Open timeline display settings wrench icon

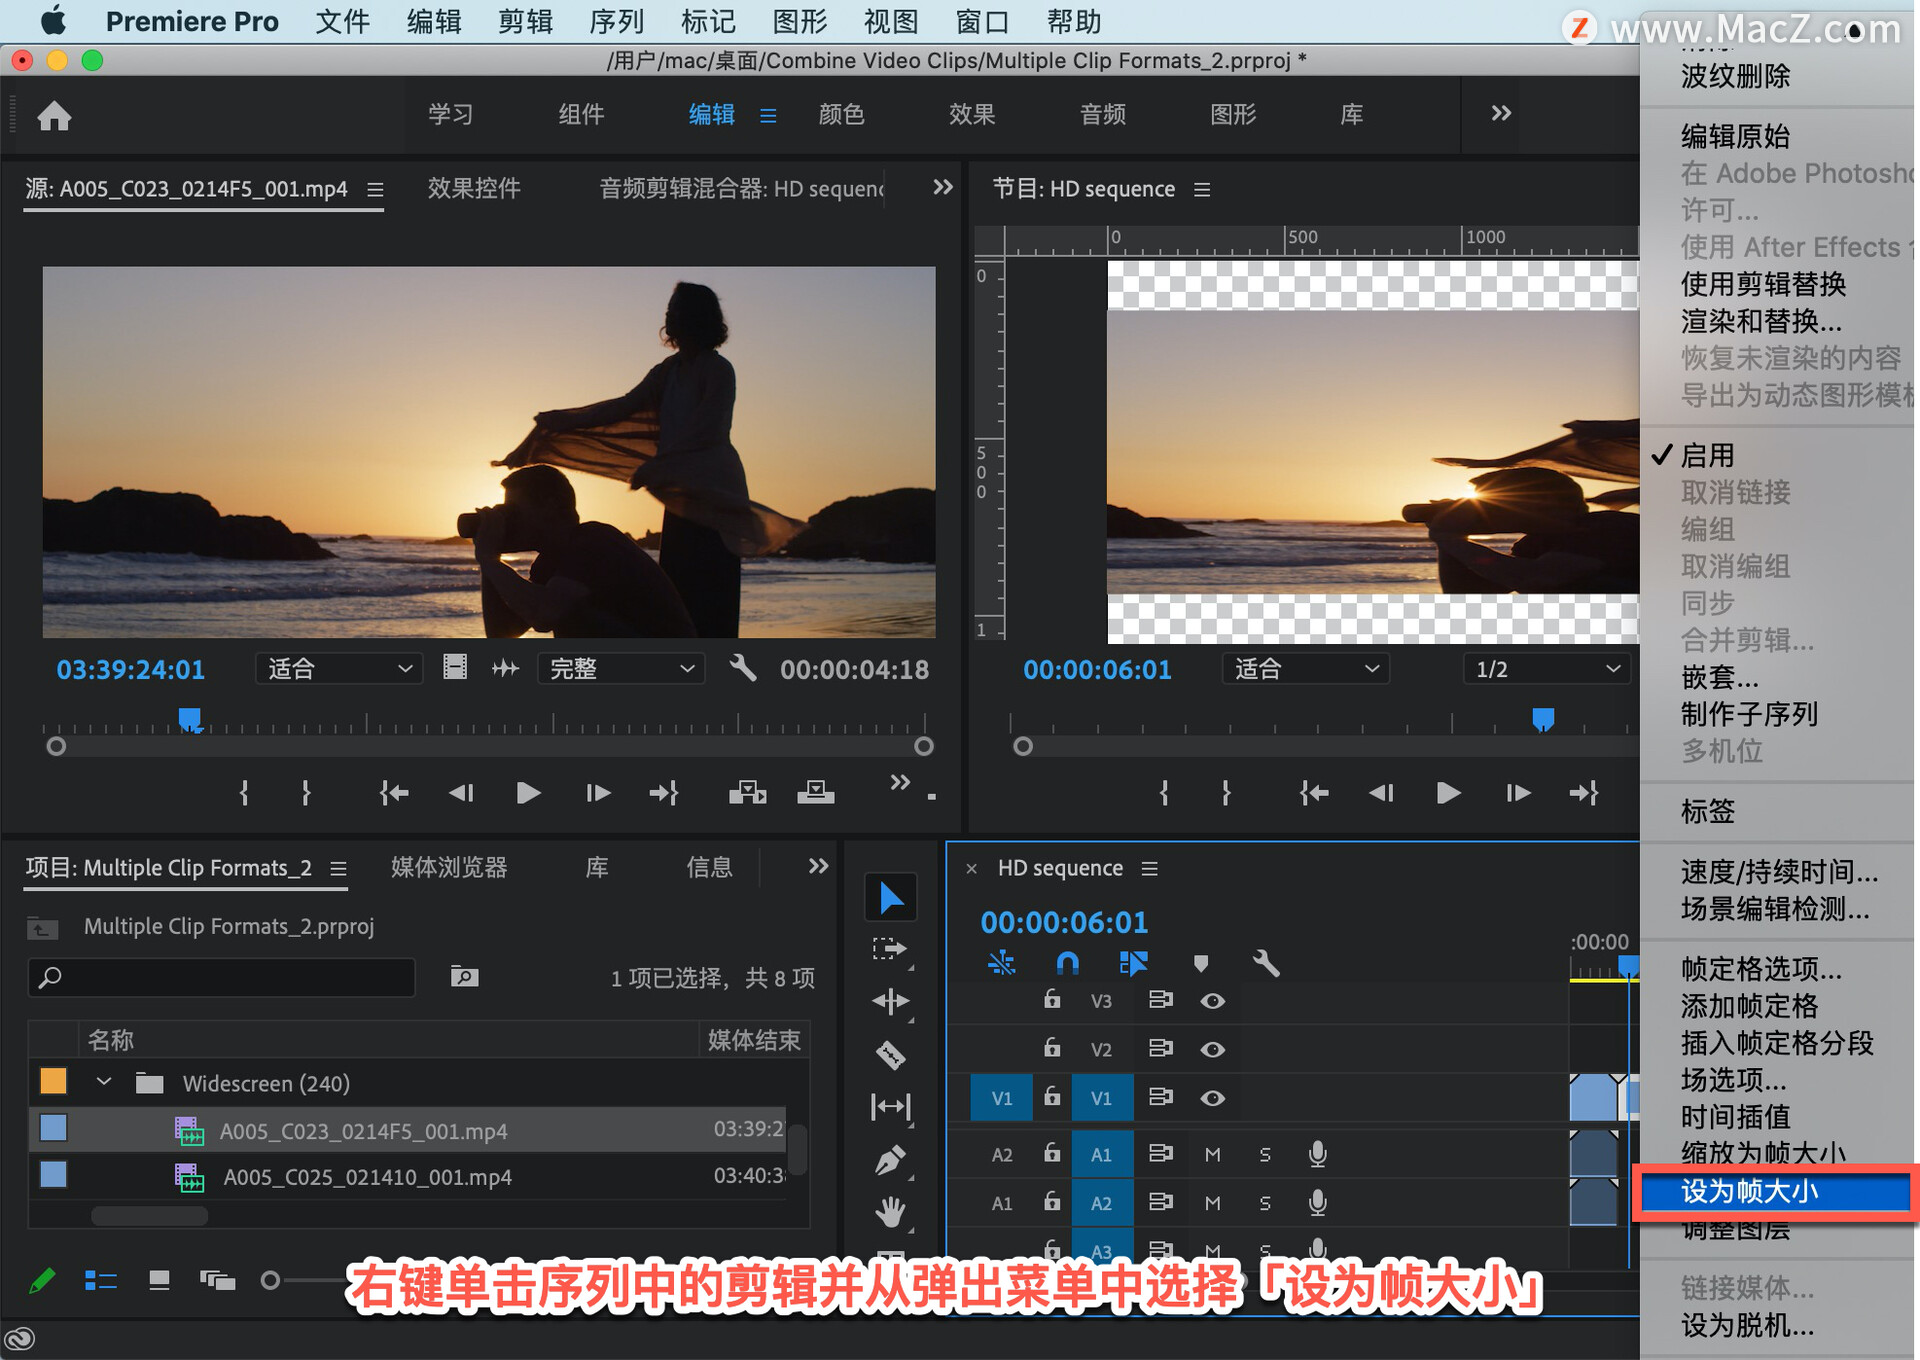pos(1265,963)
